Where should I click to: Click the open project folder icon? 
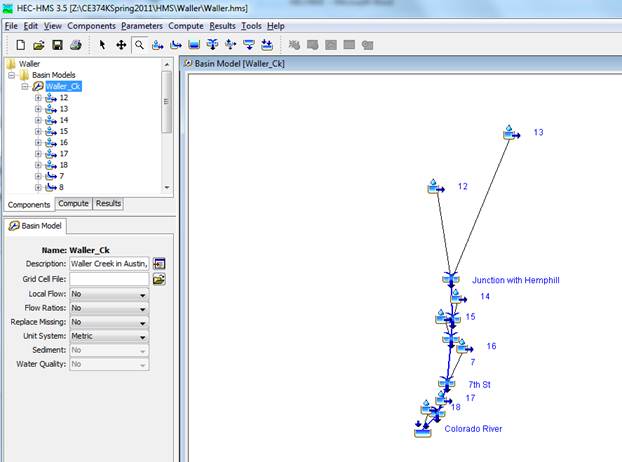pos(39,45)
